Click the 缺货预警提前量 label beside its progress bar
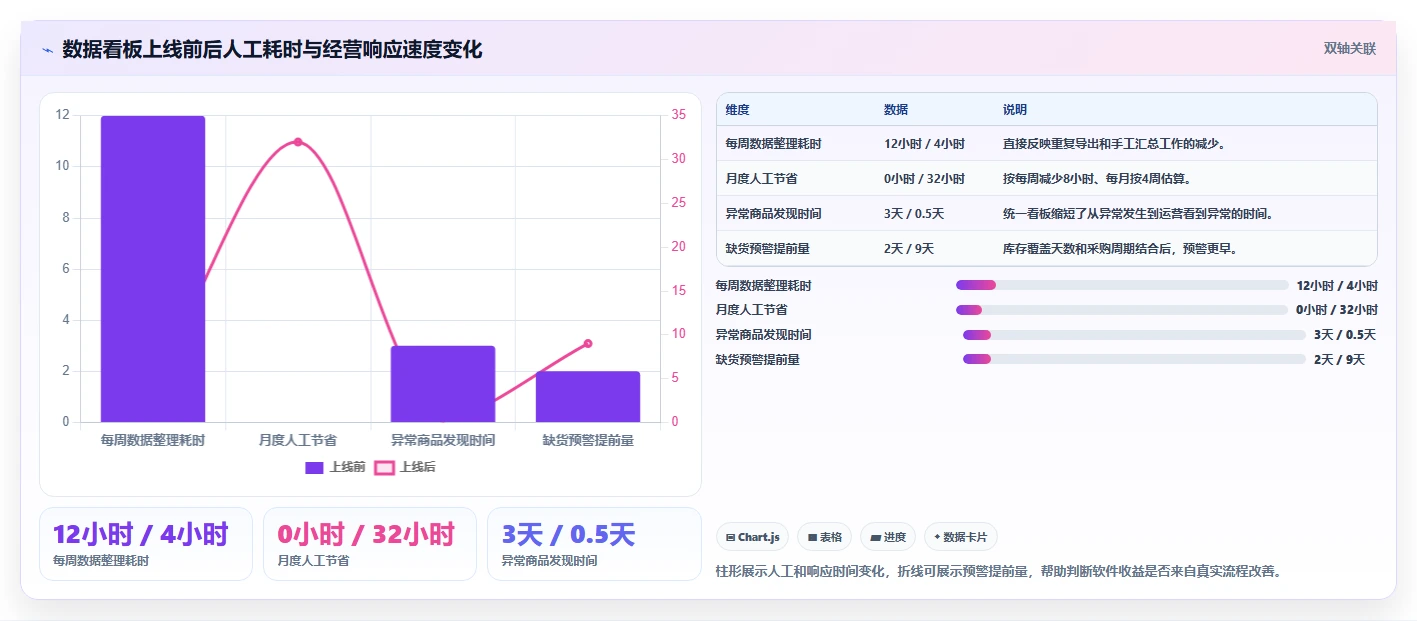 click(758, 360)
